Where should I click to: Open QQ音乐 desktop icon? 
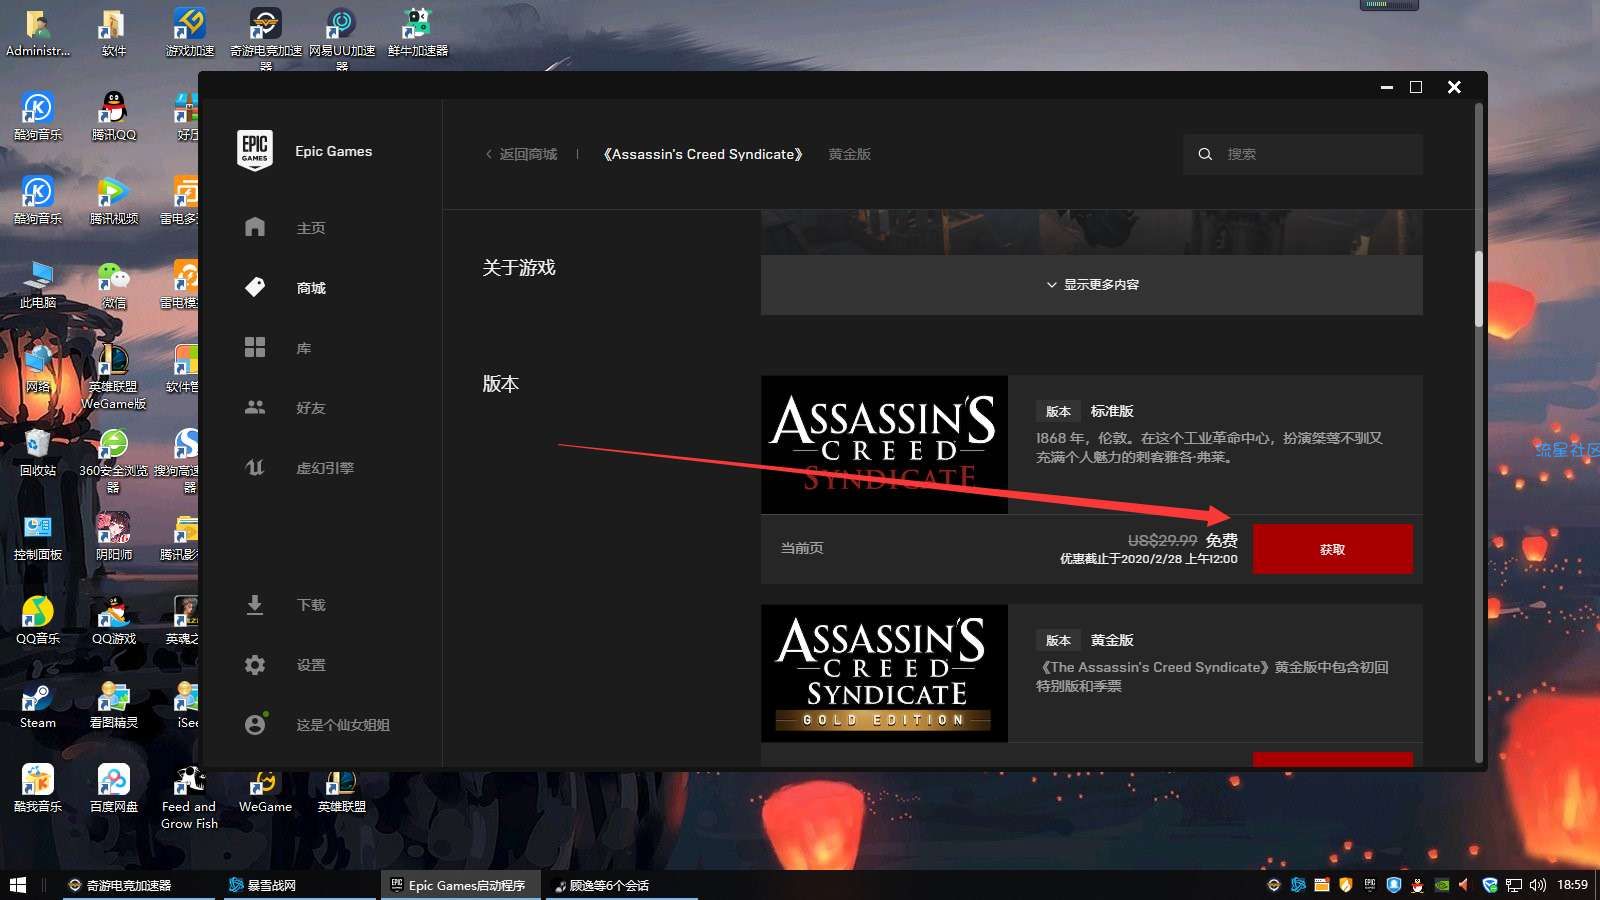coord(38,620)
